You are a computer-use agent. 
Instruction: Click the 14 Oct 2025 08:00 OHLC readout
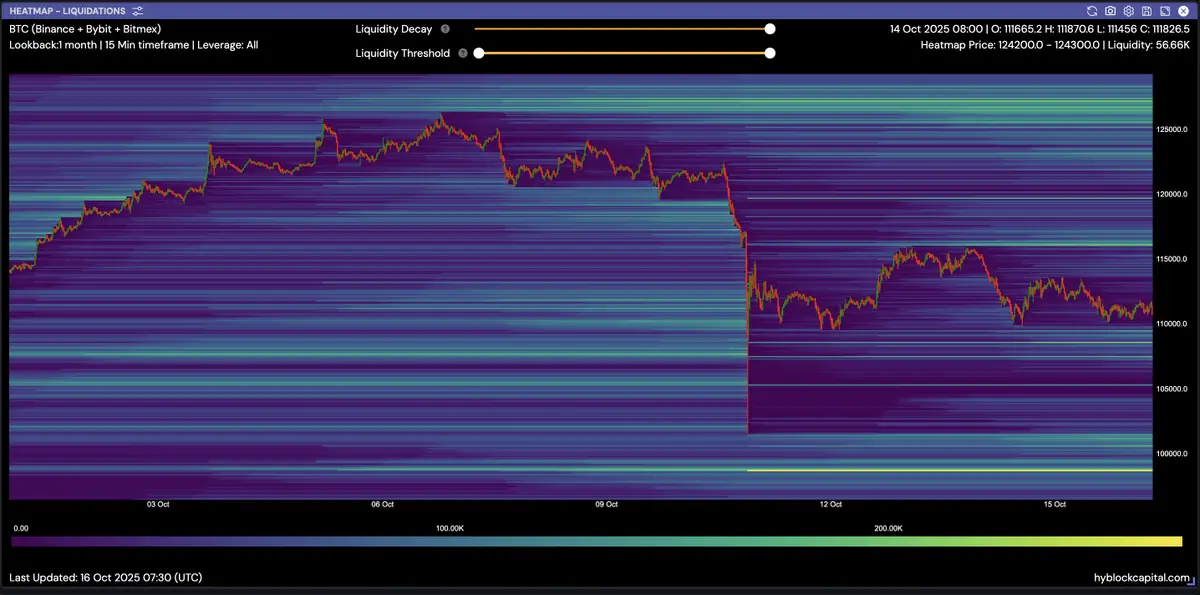click(1040, 29)
